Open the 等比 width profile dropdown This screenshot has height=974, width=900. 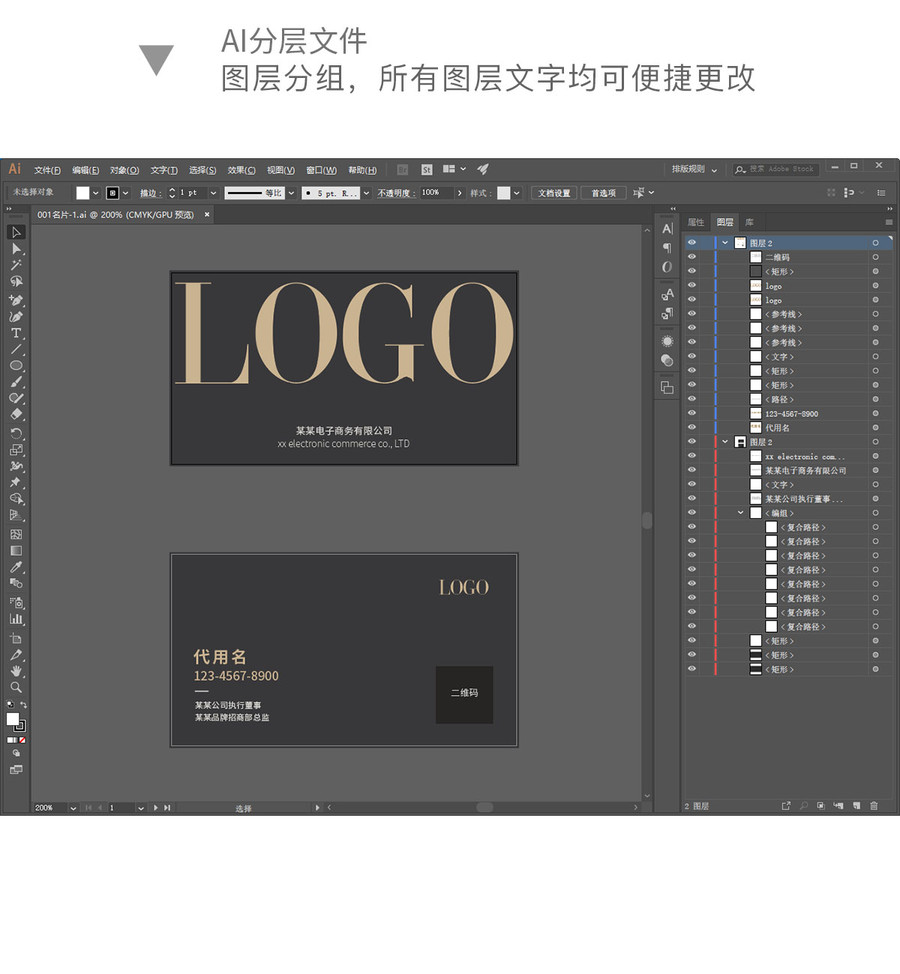[291, 193]
